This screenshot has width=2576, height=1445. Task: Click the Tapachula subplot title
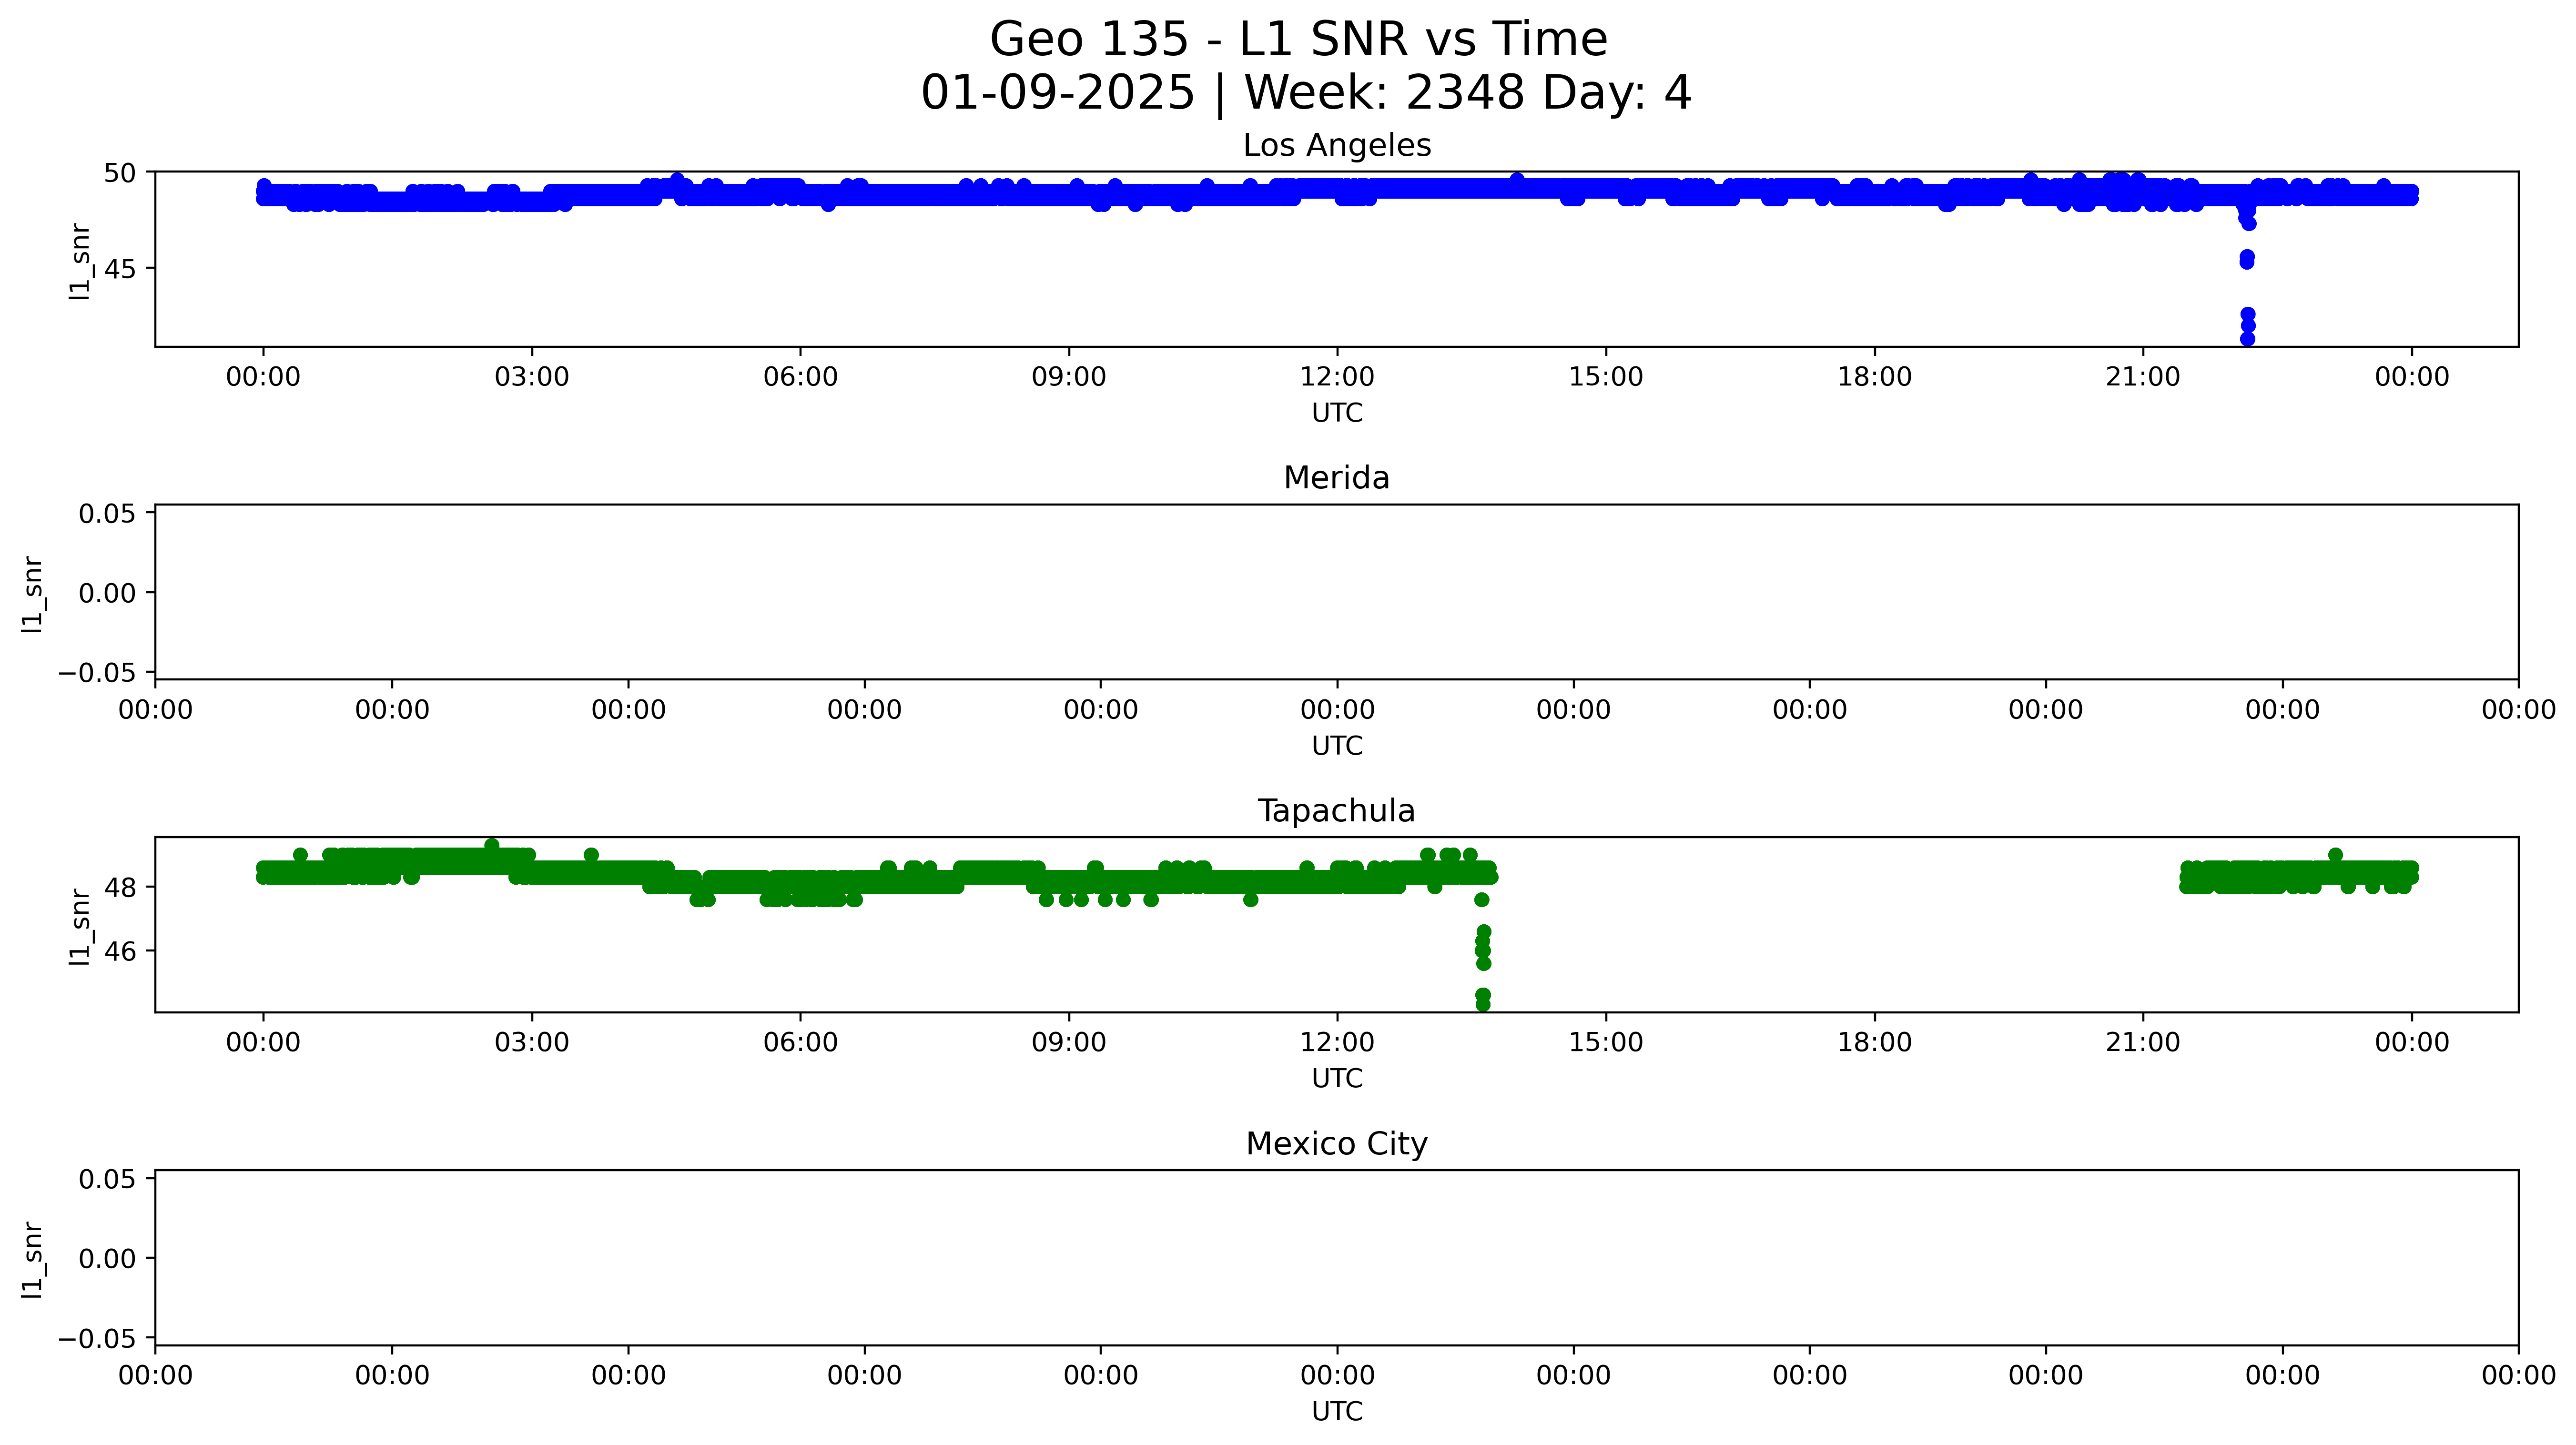click(1336, 811)
